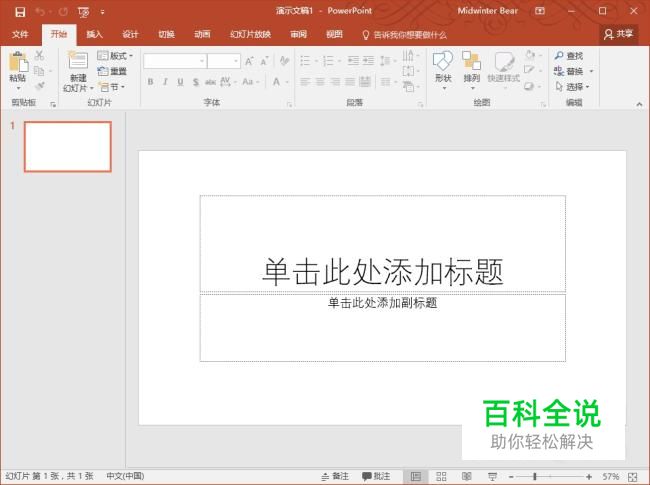Click the 查找 find button
The image size is (650, 485).
coord(569,55)
